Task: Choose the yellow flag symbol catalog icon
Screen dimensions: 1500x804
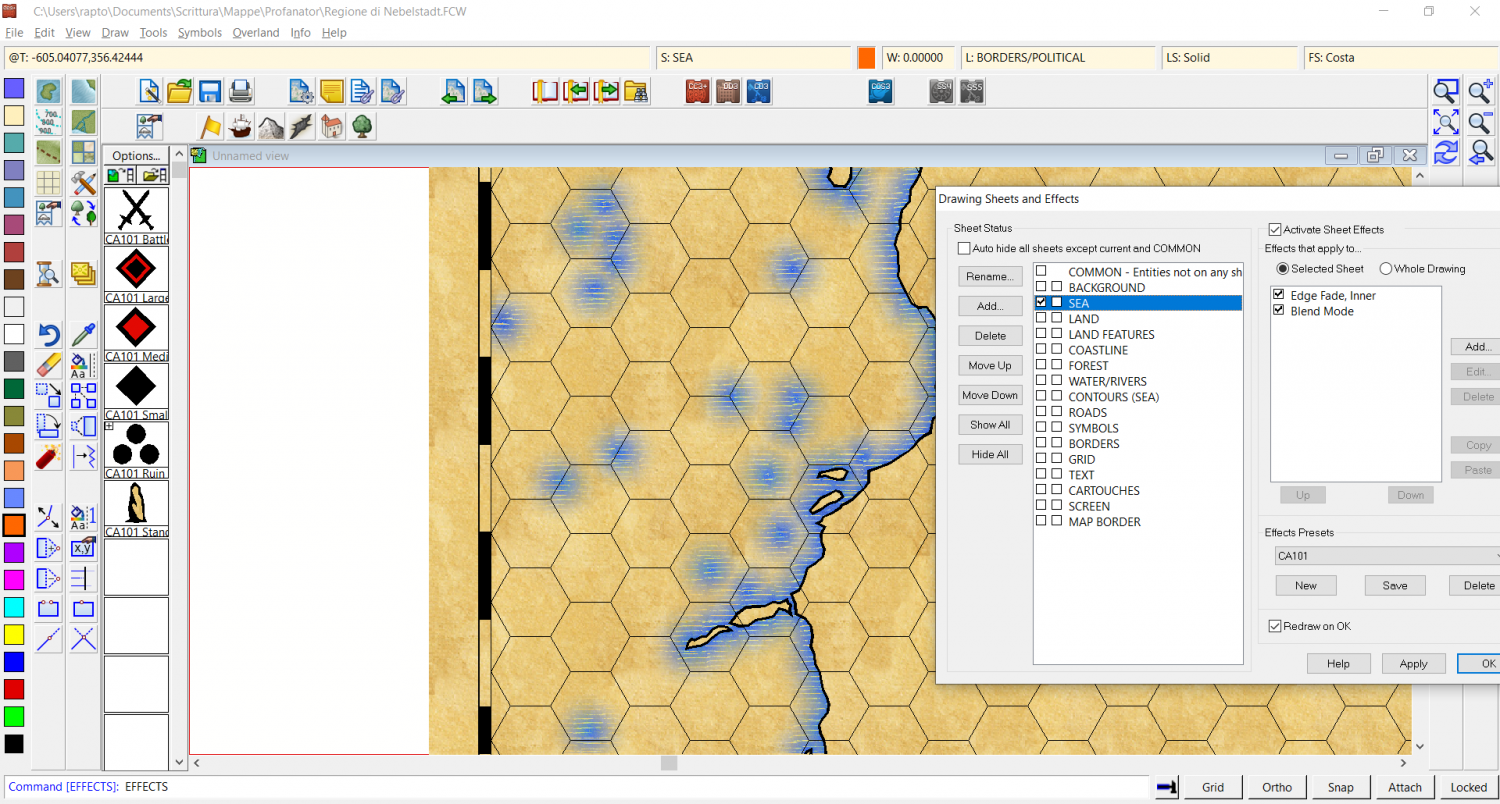Action: click(x=210, y=126)
